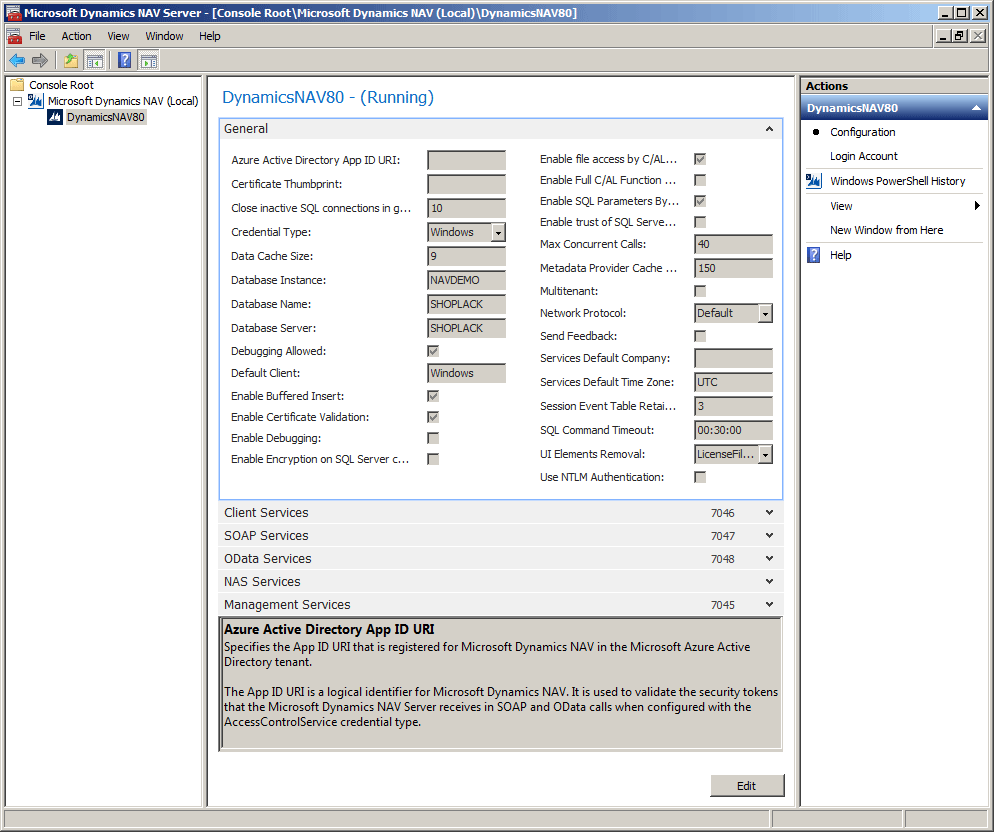The height and width of the screenshot is (832, 994).
Task: Click the Services Default Company field
Action: [x=733, y=358]
